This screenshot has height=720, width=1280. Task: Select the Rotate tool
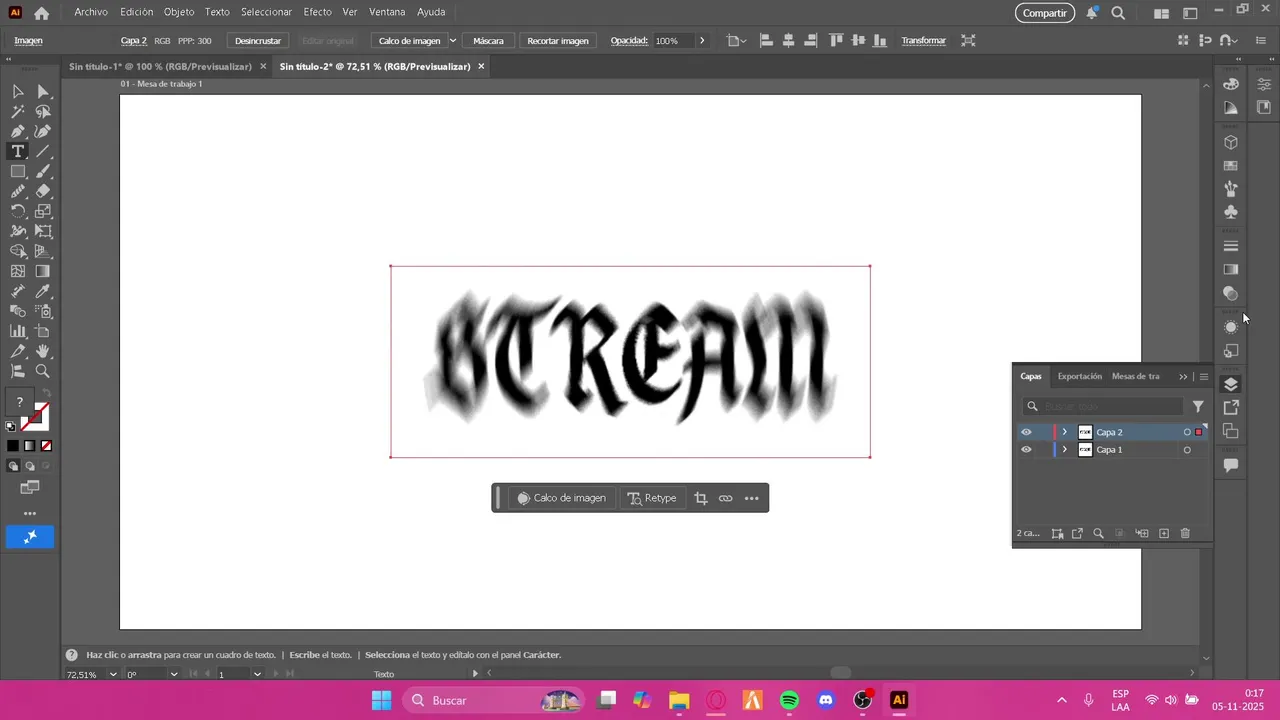tap(18, 211)
